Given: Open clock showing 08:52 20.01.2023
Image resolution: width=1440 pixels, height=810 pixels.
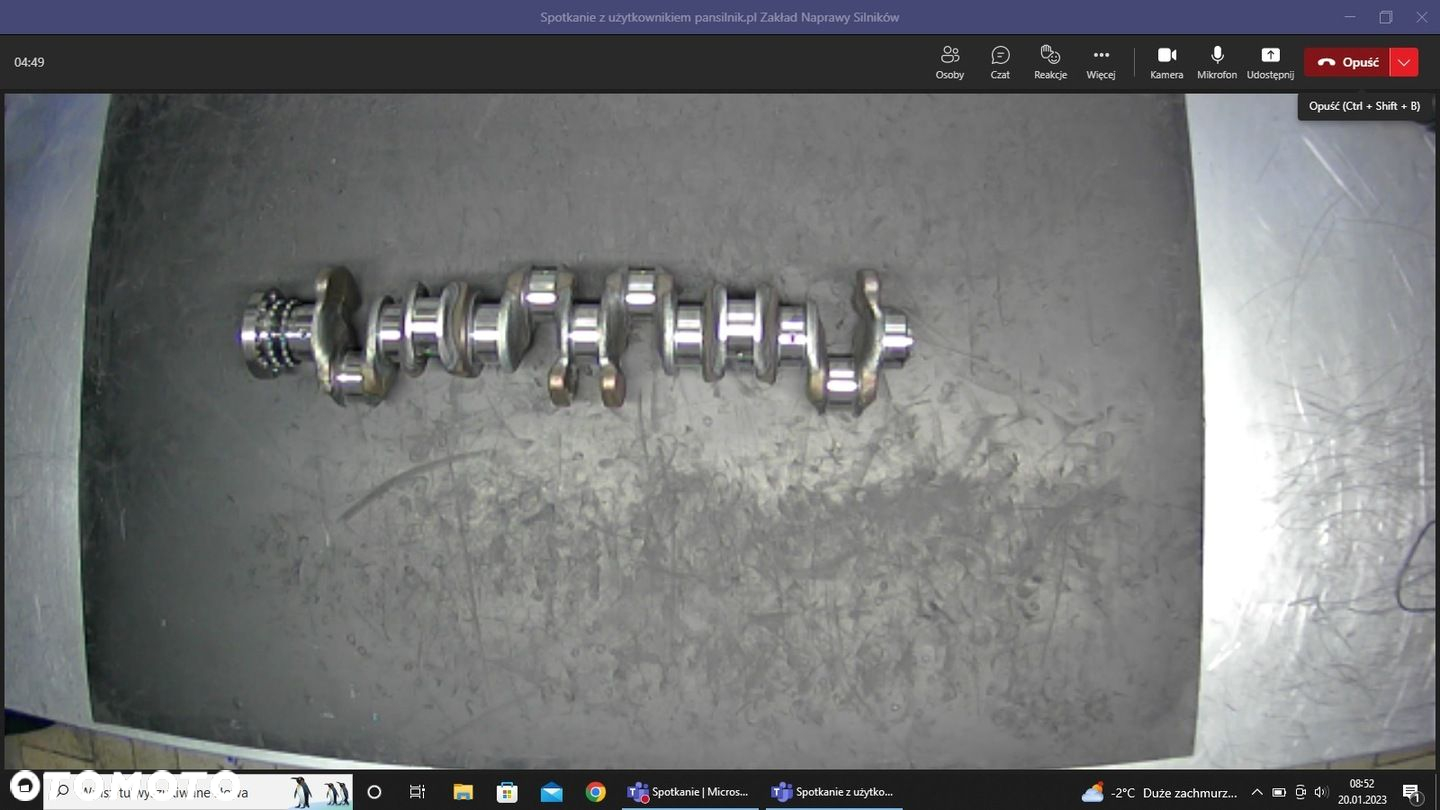Looking at the screenshot, I should 1362,792.
